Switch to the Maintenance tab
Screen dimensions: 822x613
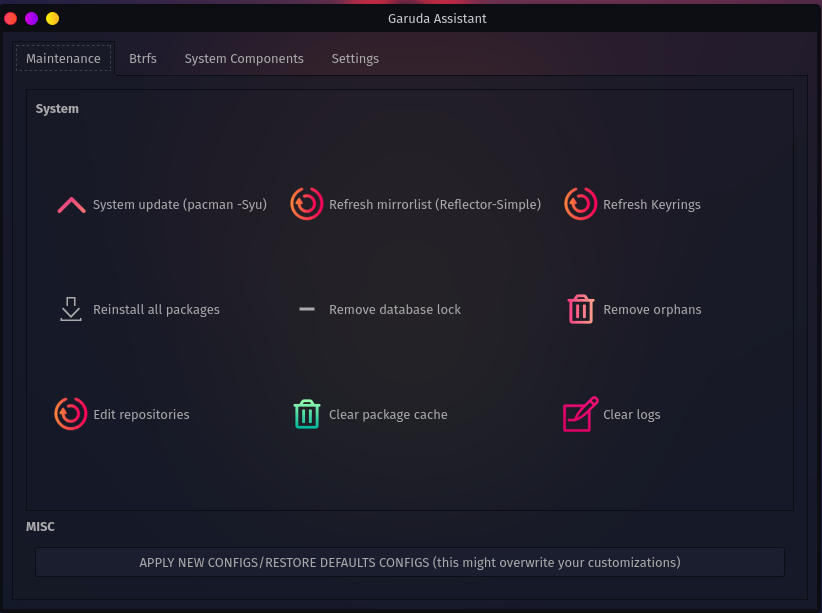[63, 58]
